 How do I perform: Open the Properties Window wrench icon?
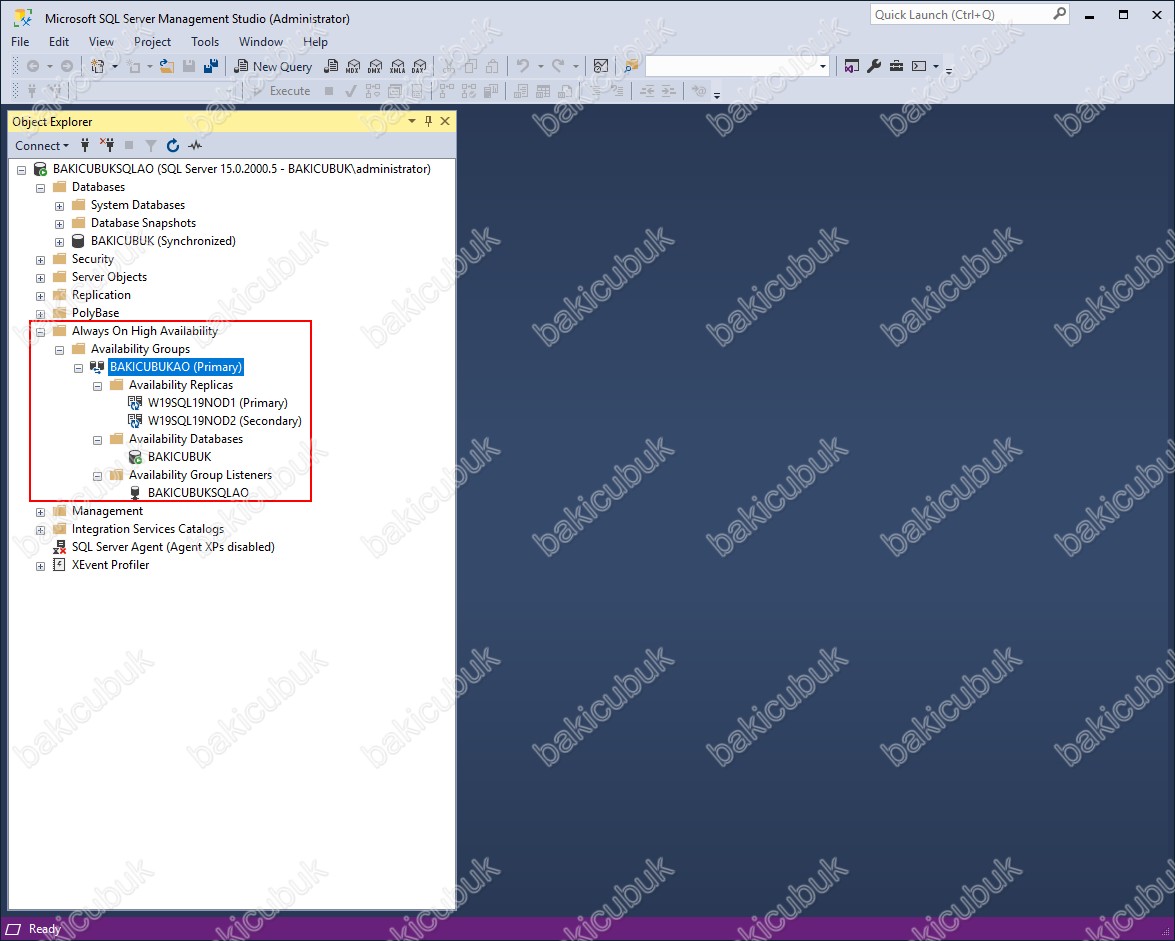(874, 67)
